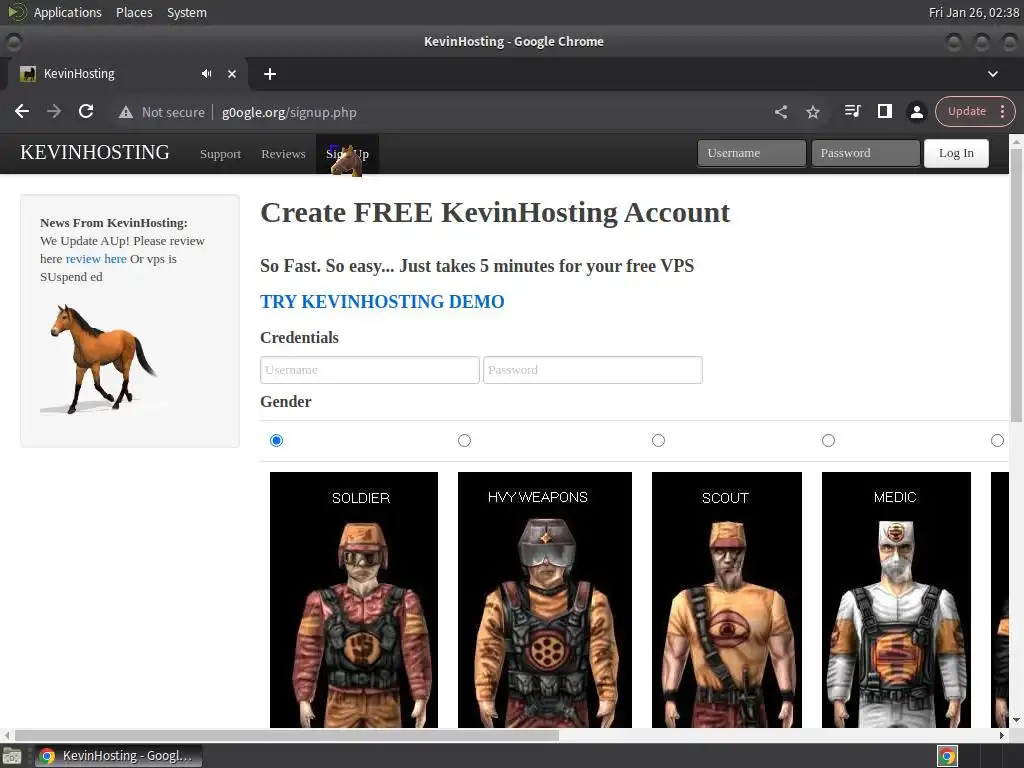This screenshot has width=1024, height=768.
Task: Click the SCOUT character image
Action: (727, 600)
